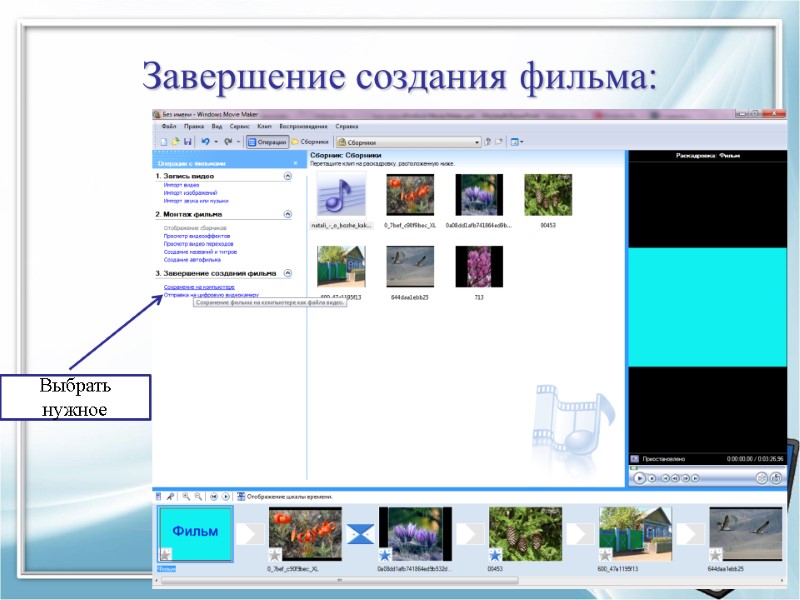Screen dimensions: 800x600
Task: Save the project using the floppy disk icon
Action: tap(187, 142)
